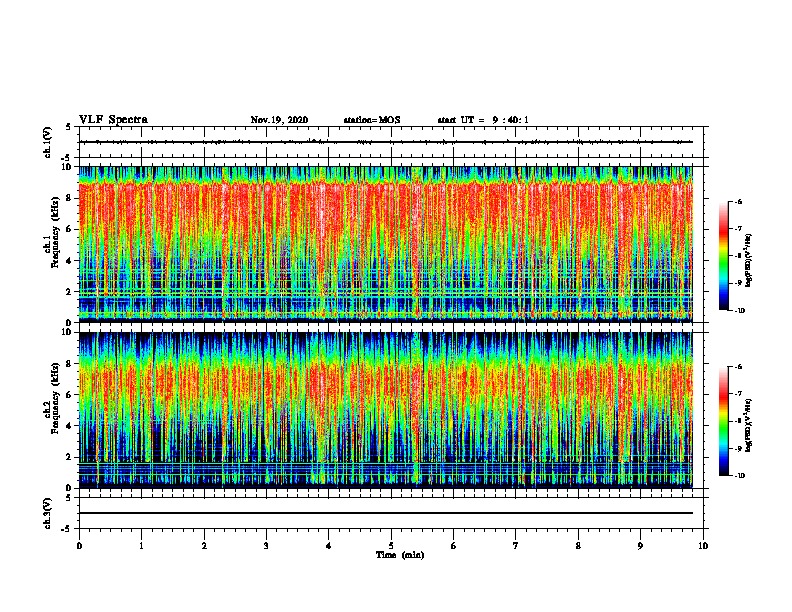The height and width of the screenshot is (612, 792).
Task: Click the Time axis tick label "3"
Action: (266, 546)
